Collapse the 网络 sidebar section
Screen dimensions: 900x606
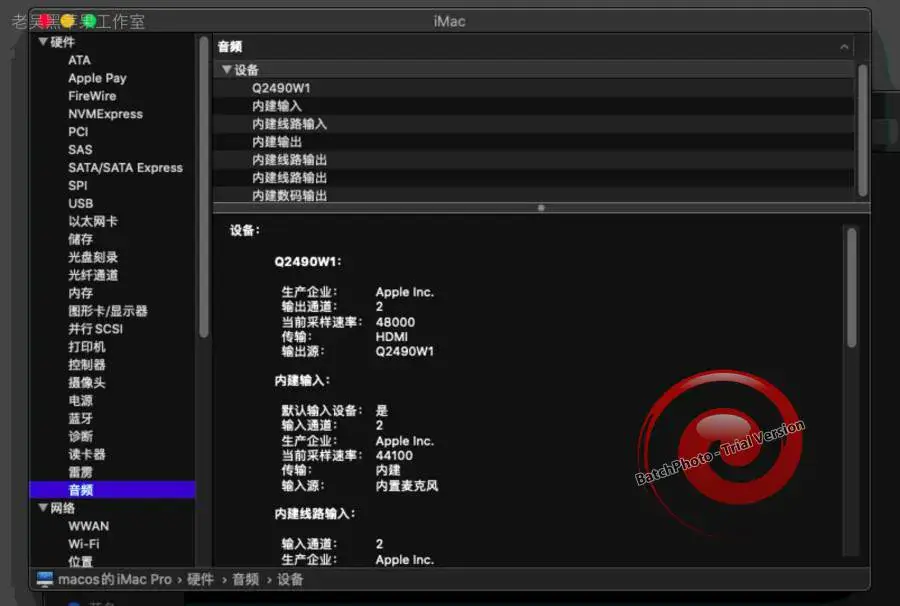[43, 508]
